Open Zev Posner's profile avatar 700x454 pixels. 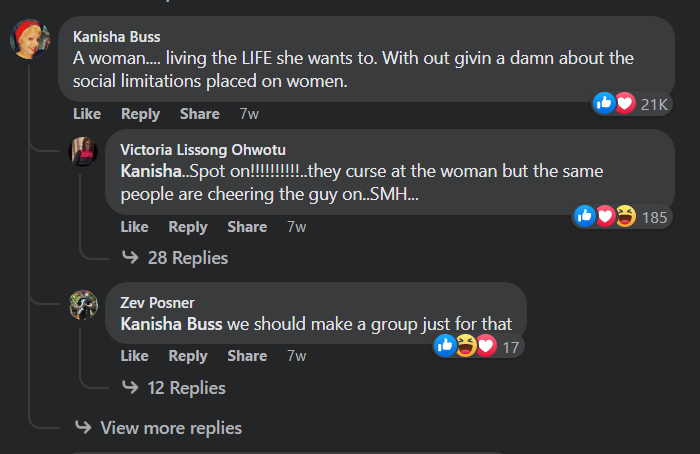point(83,305)
